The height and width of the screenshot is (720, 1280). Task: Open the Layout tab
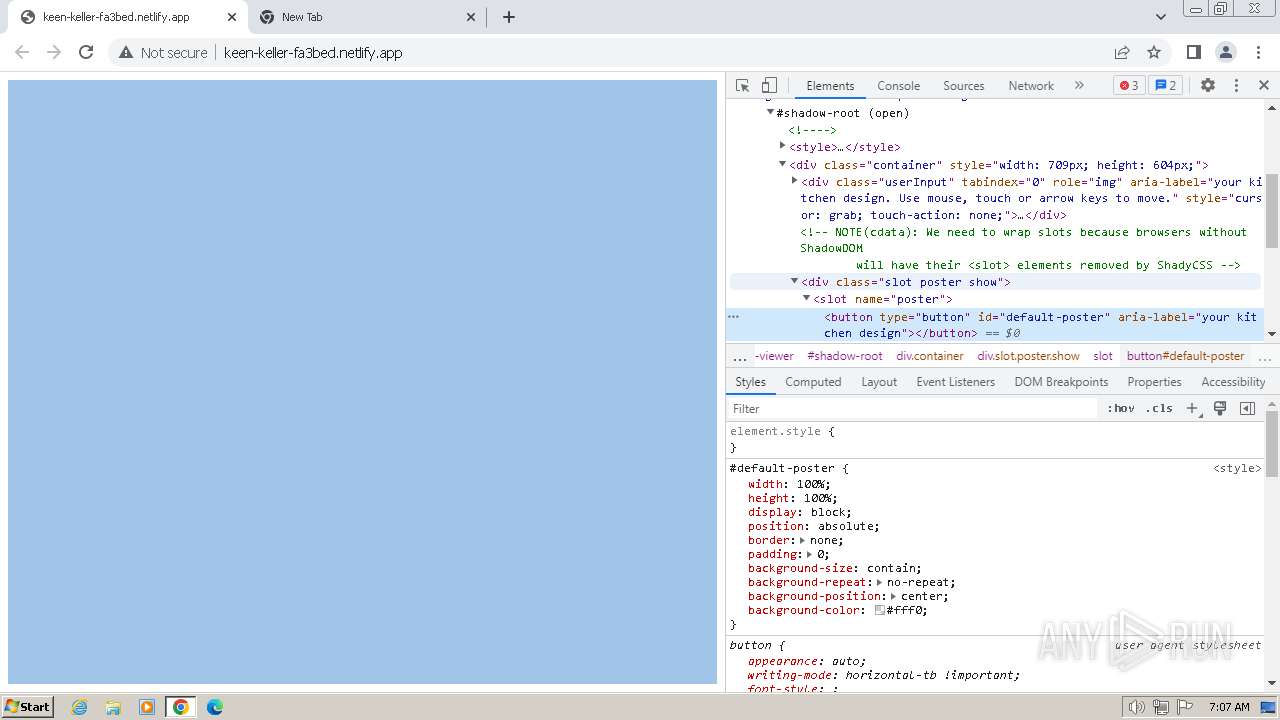pos(879,382)
